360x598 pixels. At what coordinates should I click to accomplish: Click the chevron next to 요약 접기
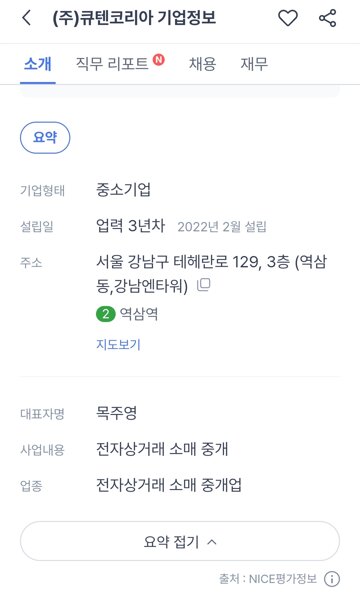pyautogui.click(x=212, y=542)
